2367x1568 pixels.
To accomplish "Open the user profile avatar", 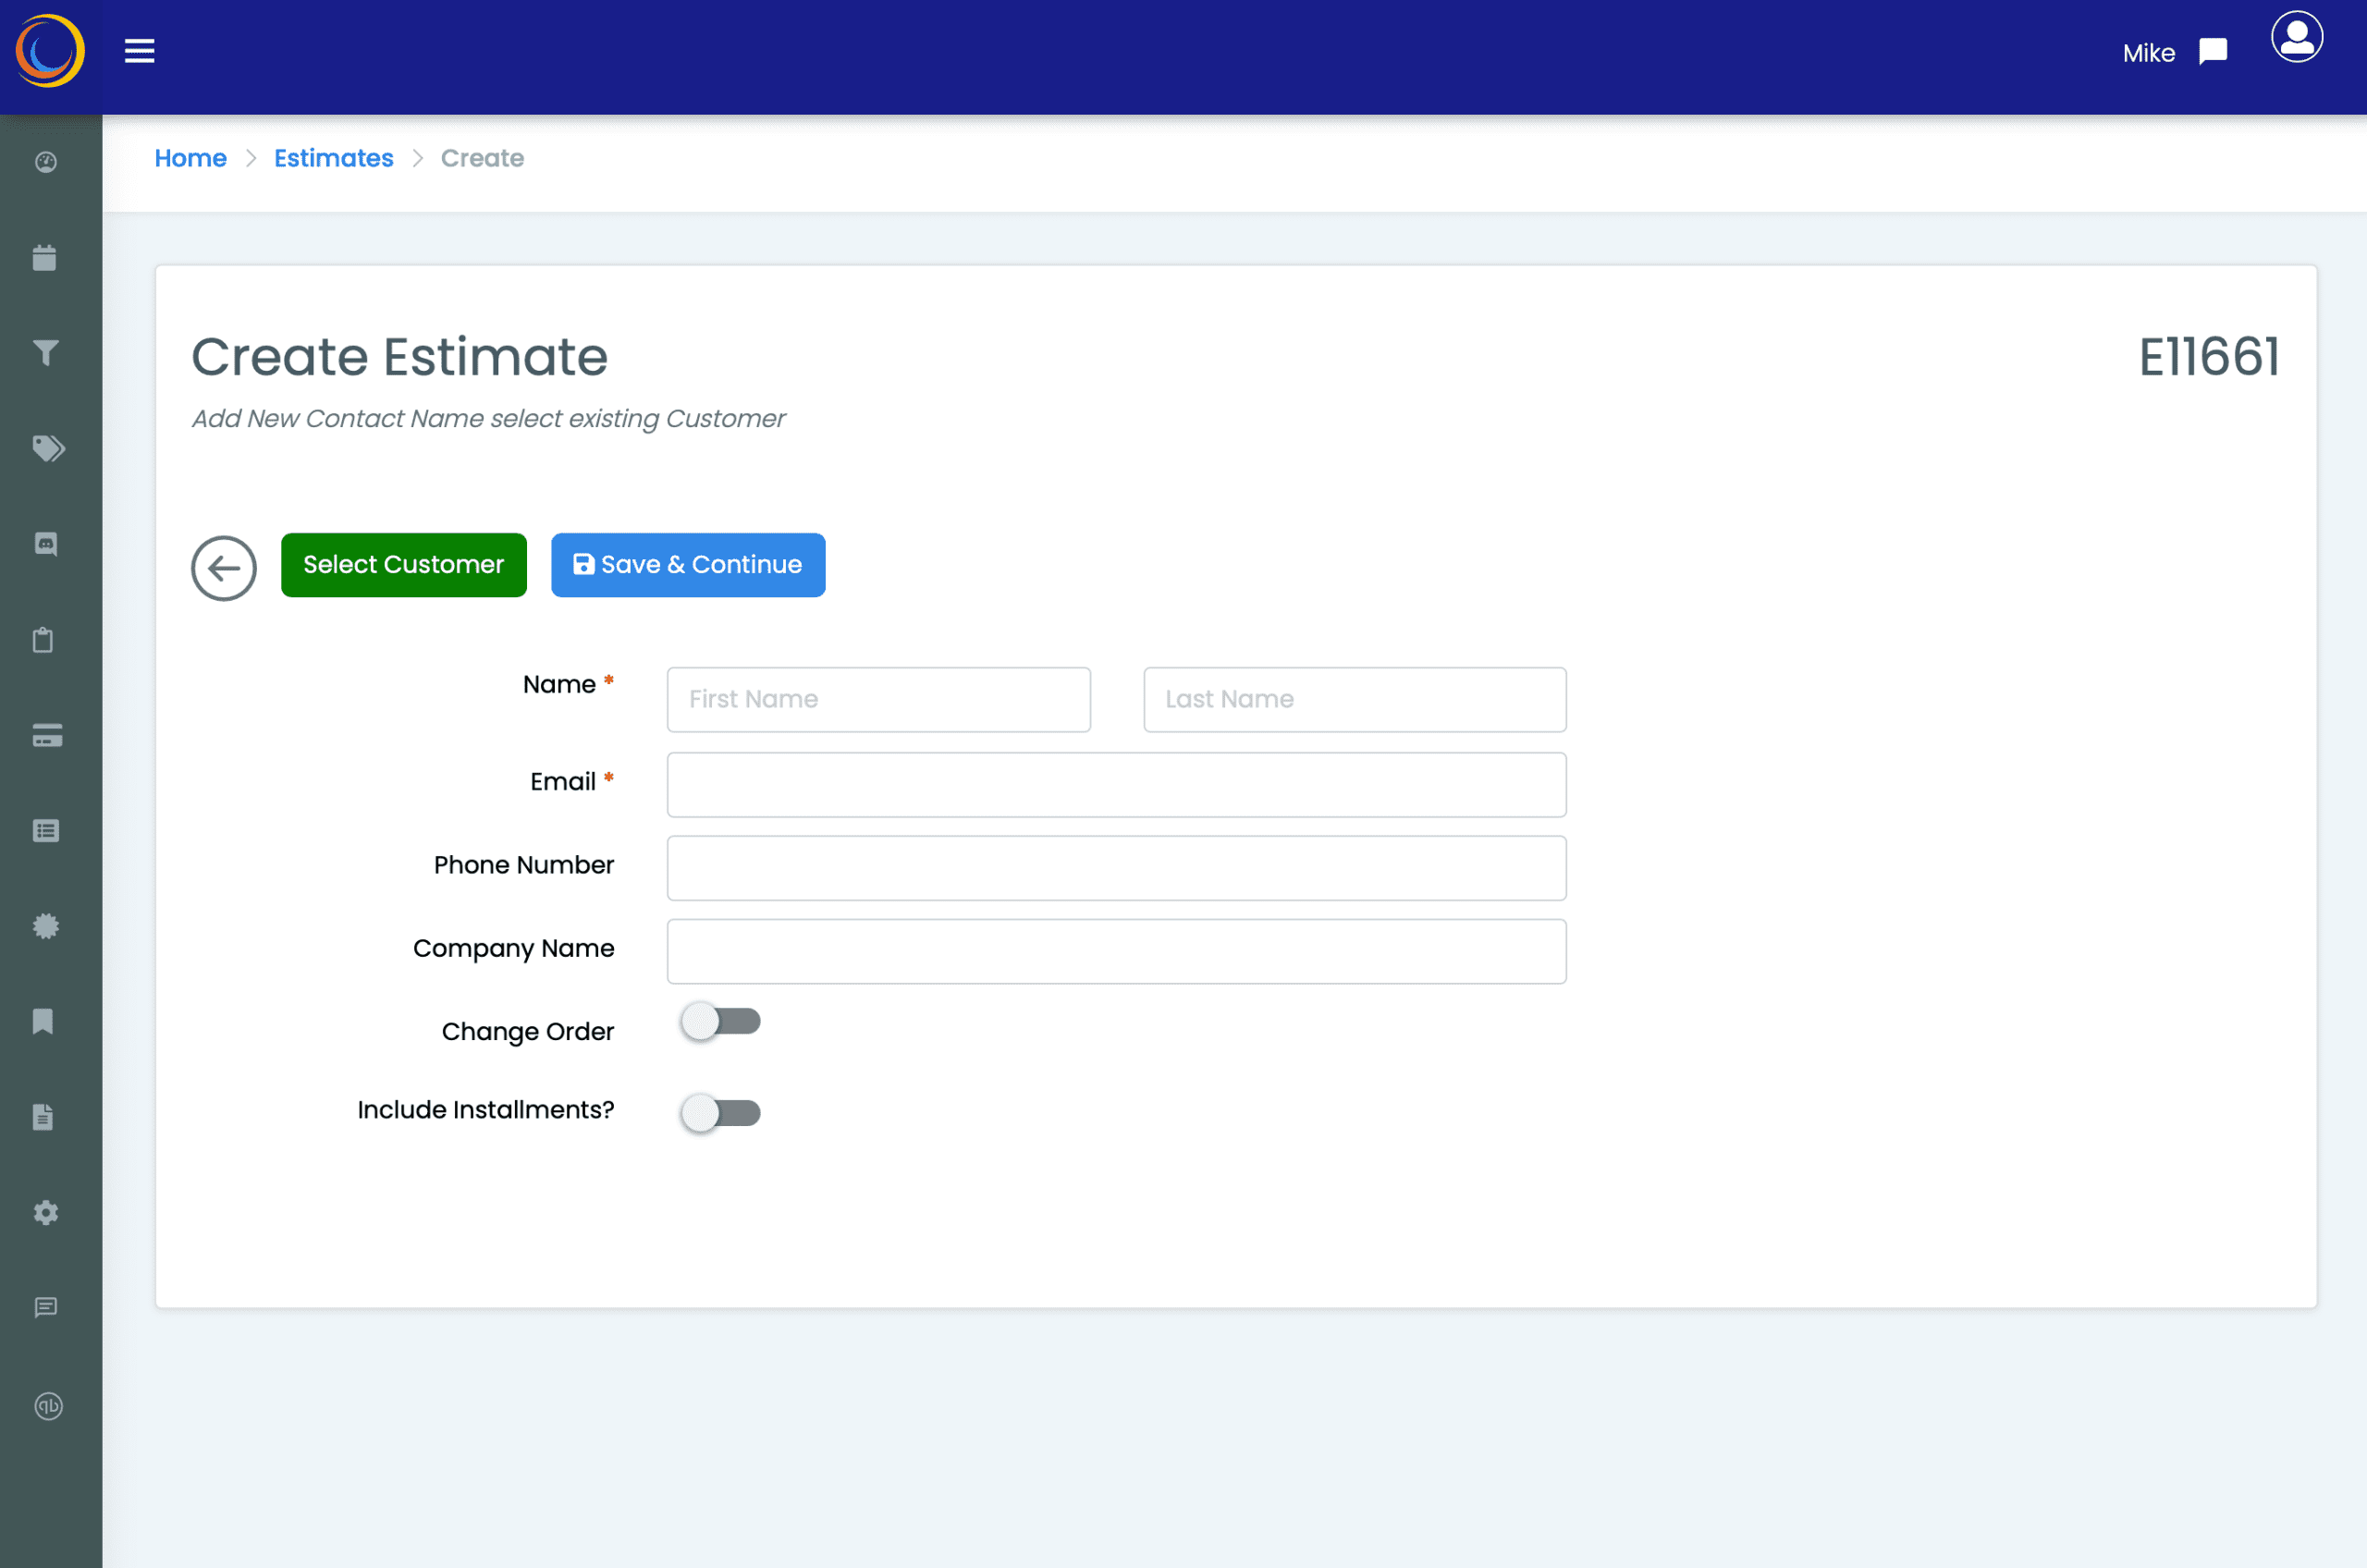I will [2296, 38].
